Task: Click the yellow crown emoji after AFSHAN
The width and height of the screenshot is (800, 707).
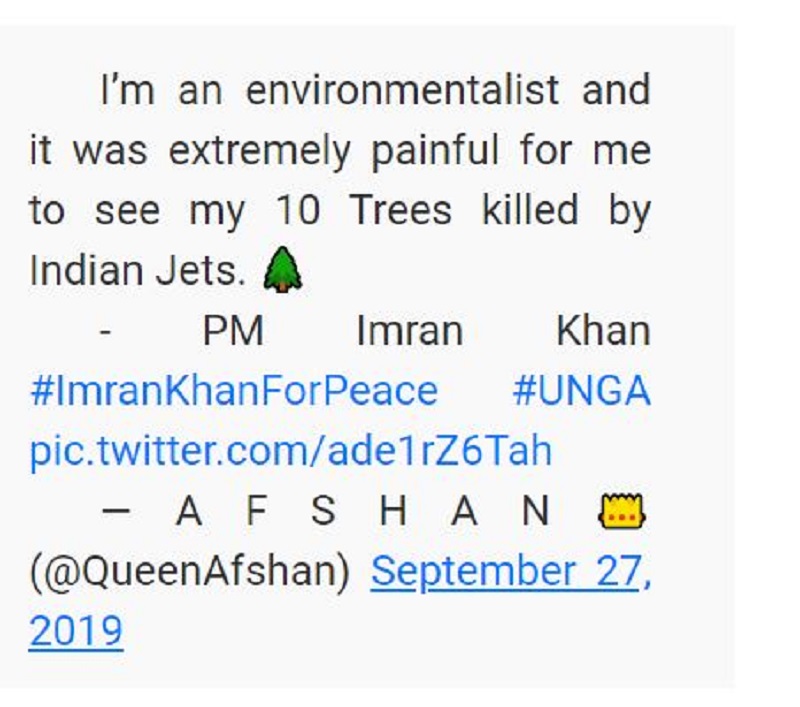Action: tap(622, 511)
